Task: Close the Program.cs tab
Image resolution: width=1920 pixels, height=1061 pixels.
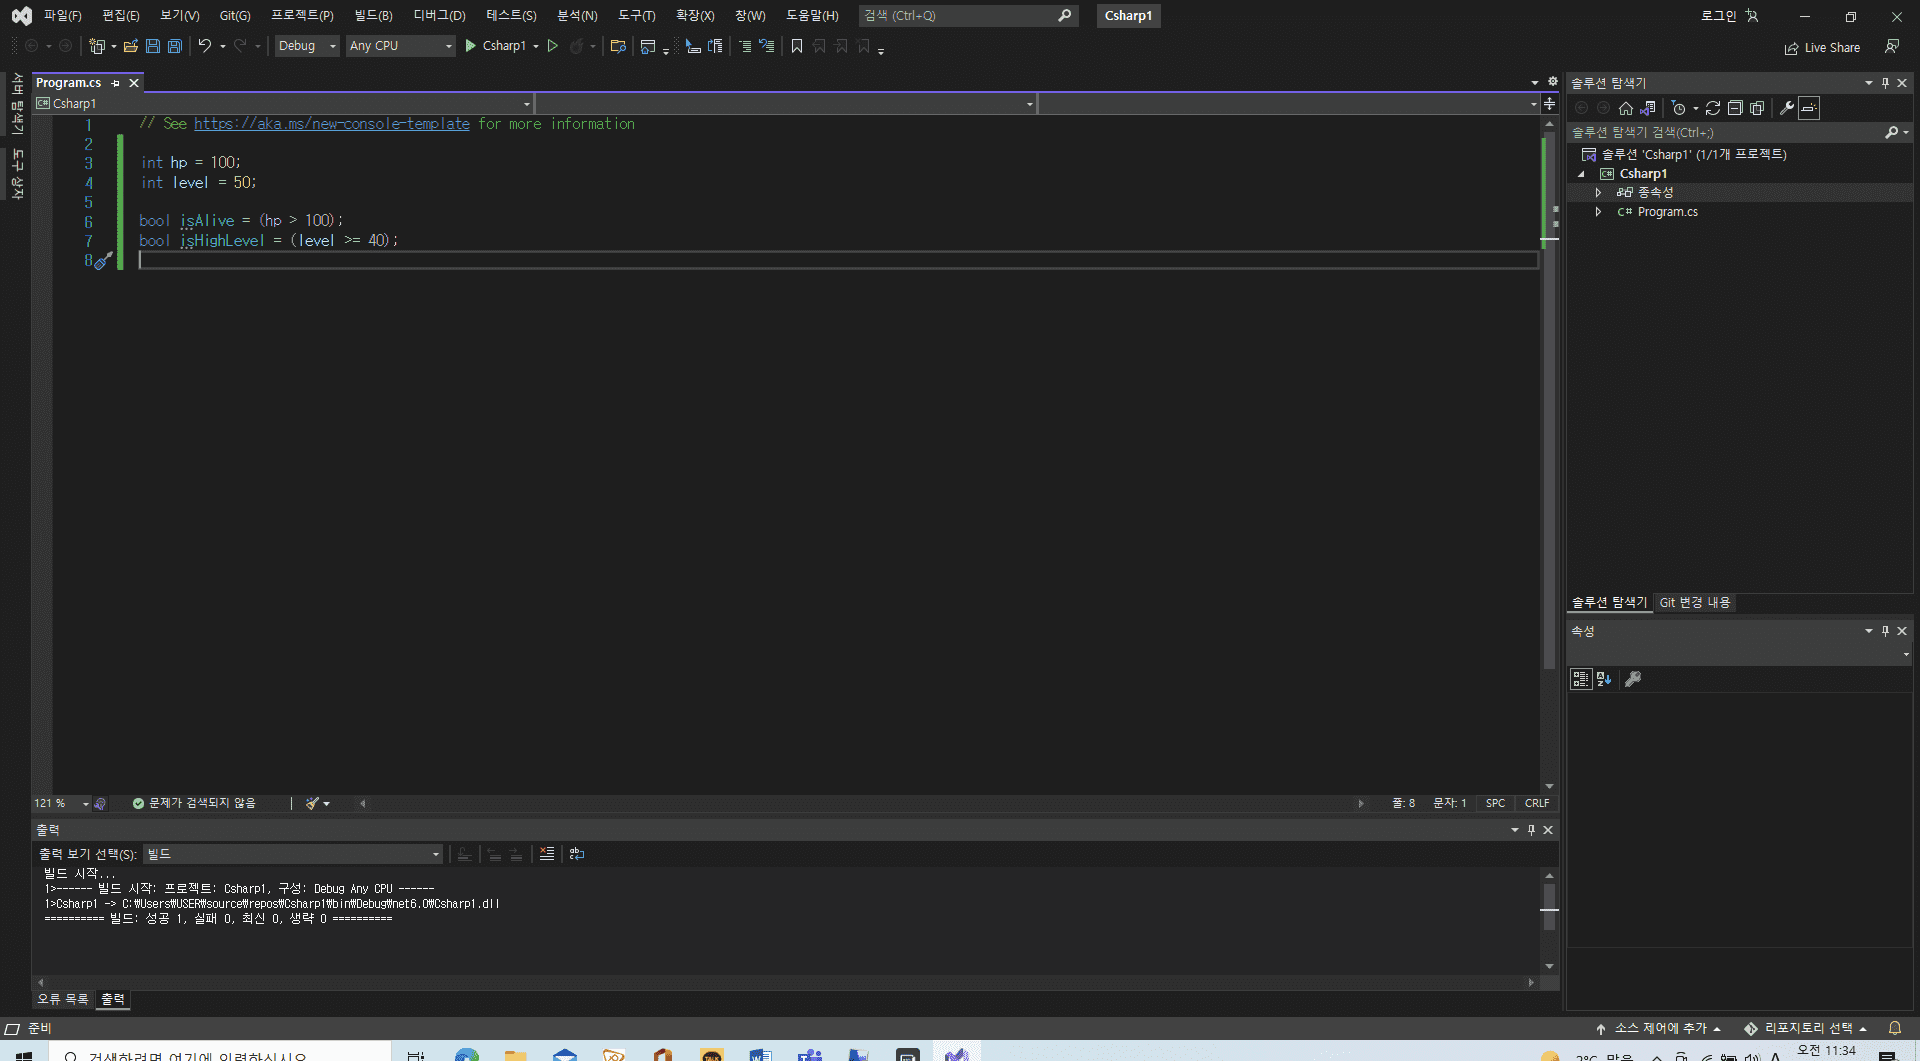Action: [x=134, y=83]
